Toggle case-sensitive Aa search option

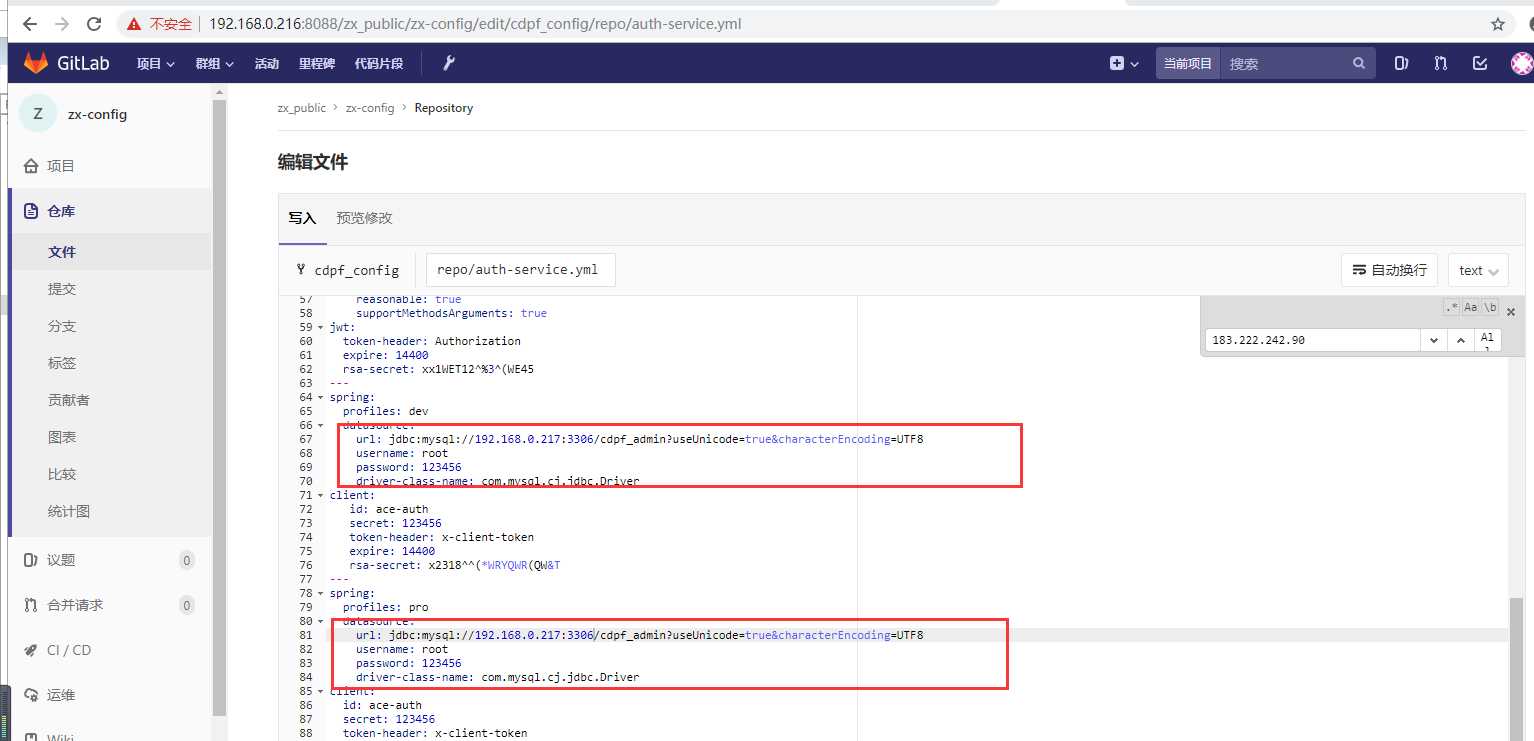(1470, 308)
